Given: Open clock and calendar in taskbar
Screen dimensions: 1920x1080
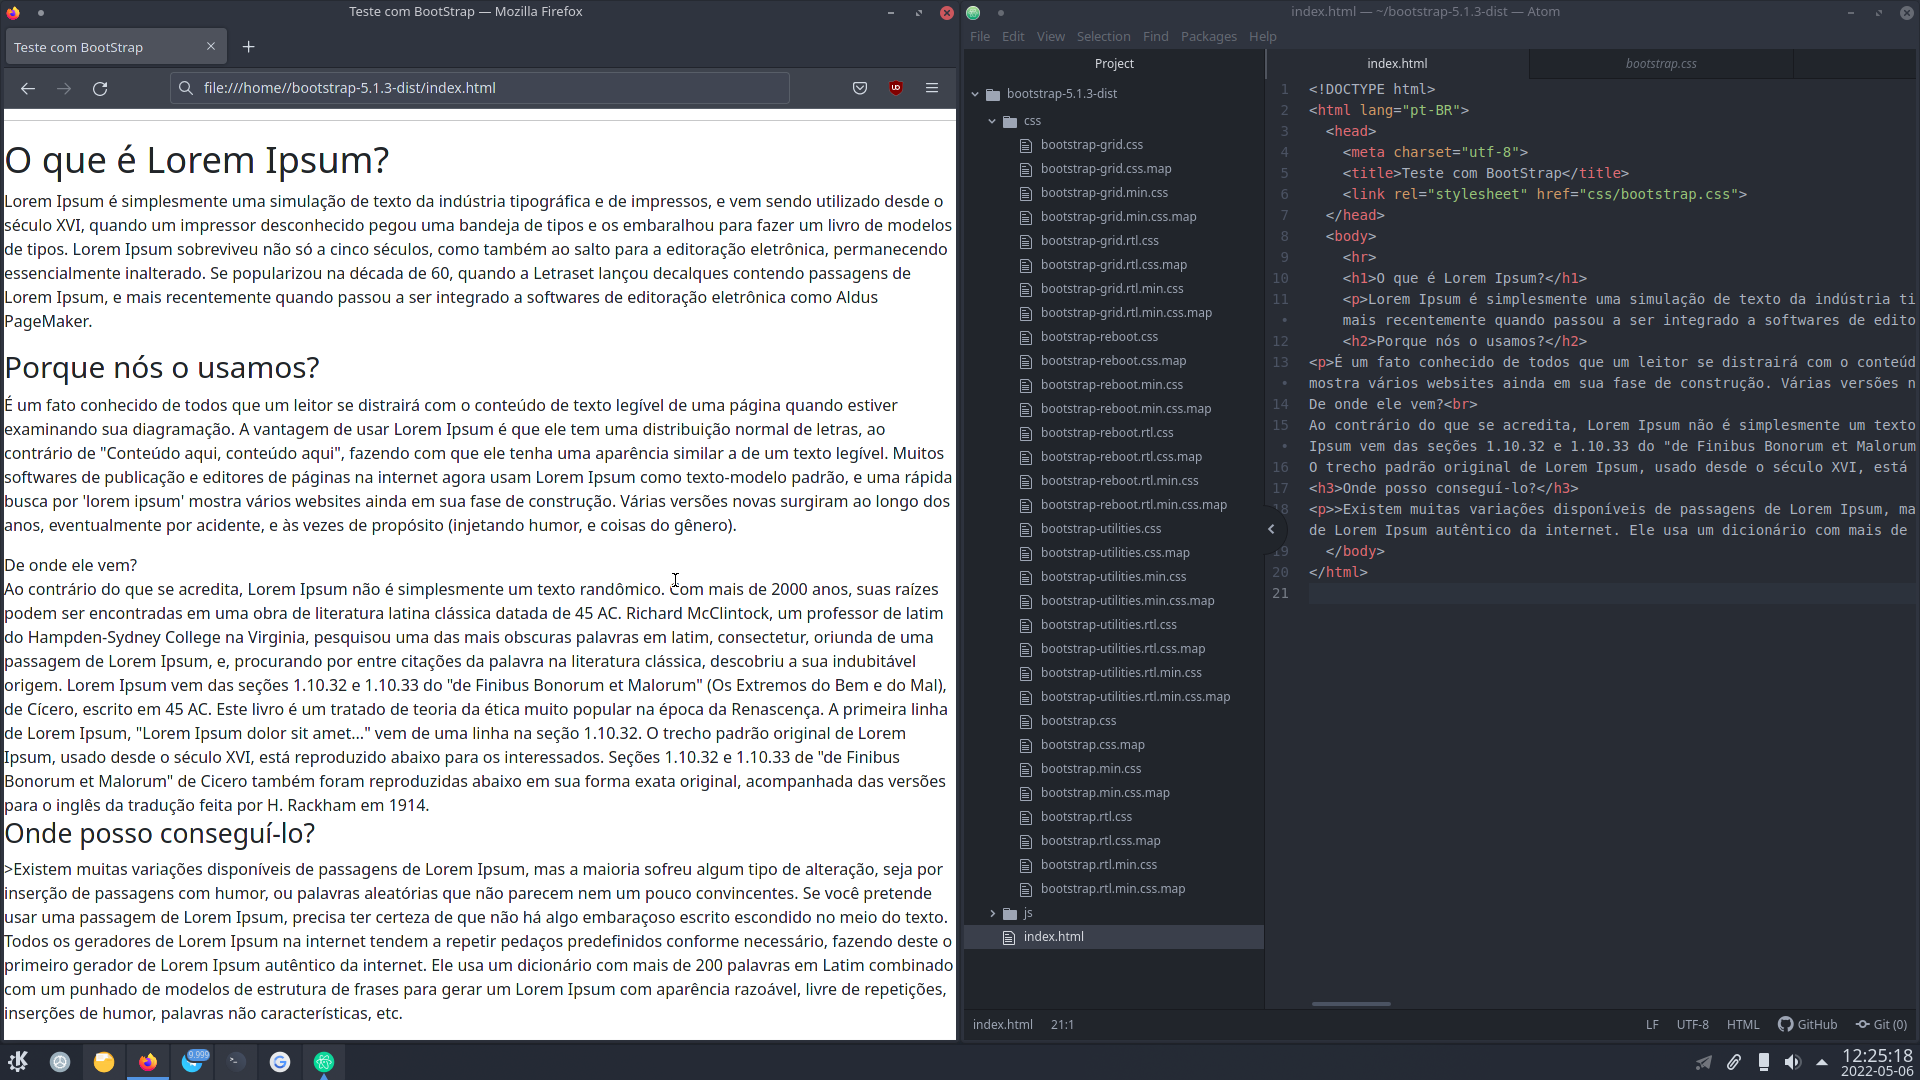Looking at the screenshot, I should point(1877,1062).
